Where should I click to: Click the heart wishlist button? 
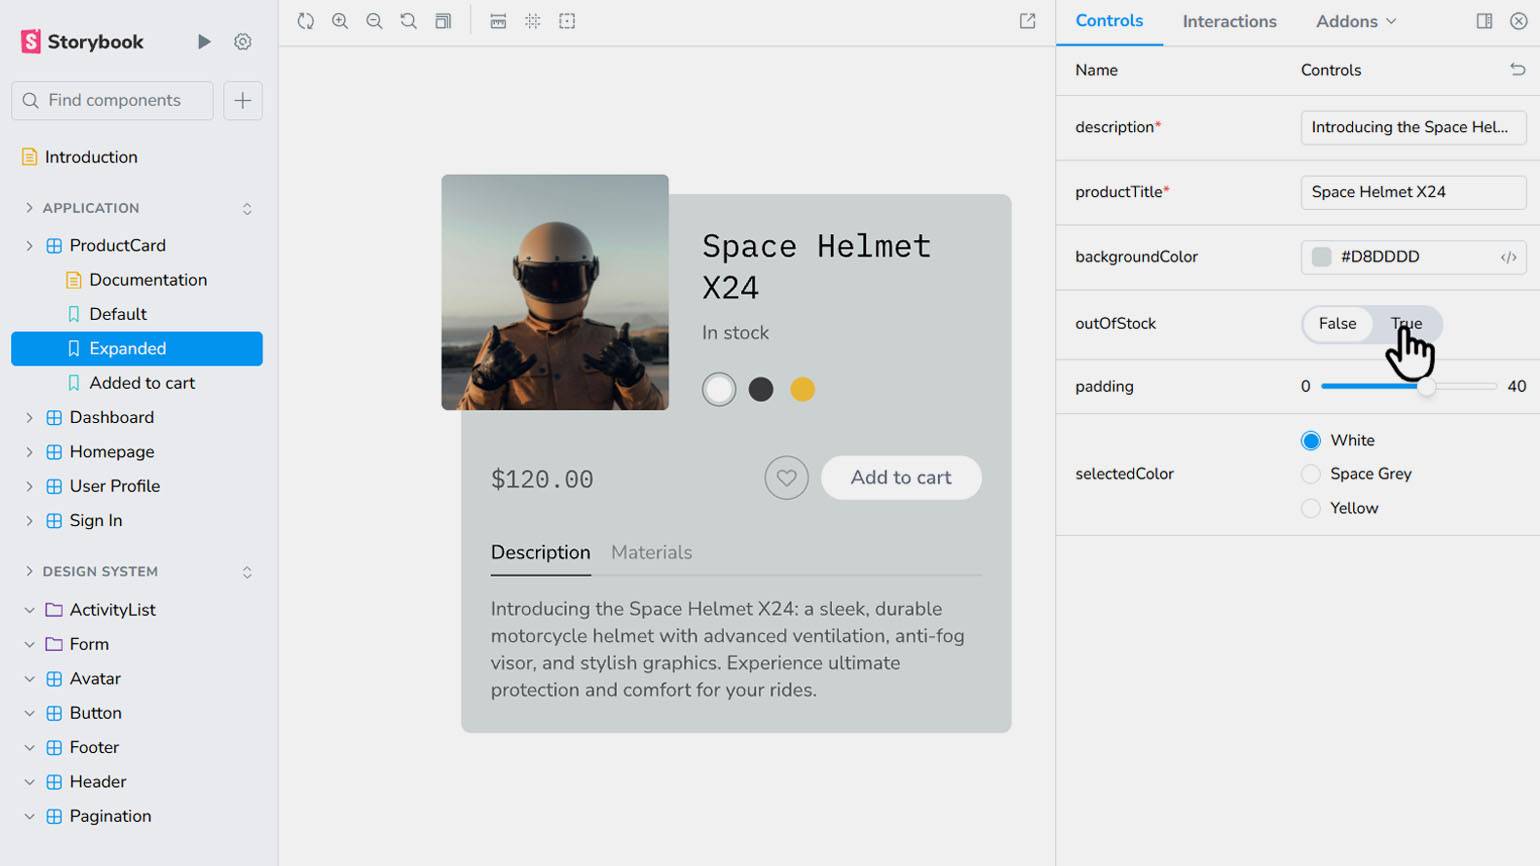click(787, 478)
